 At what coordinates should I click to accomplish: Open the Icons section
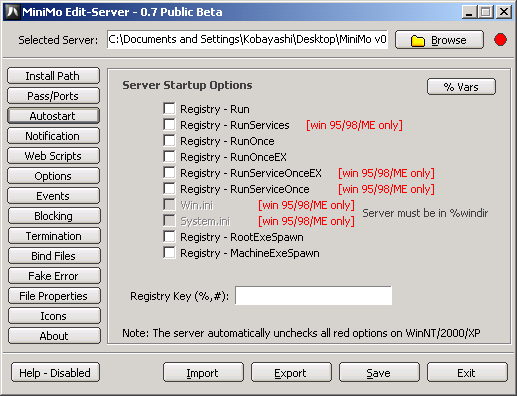54,316
